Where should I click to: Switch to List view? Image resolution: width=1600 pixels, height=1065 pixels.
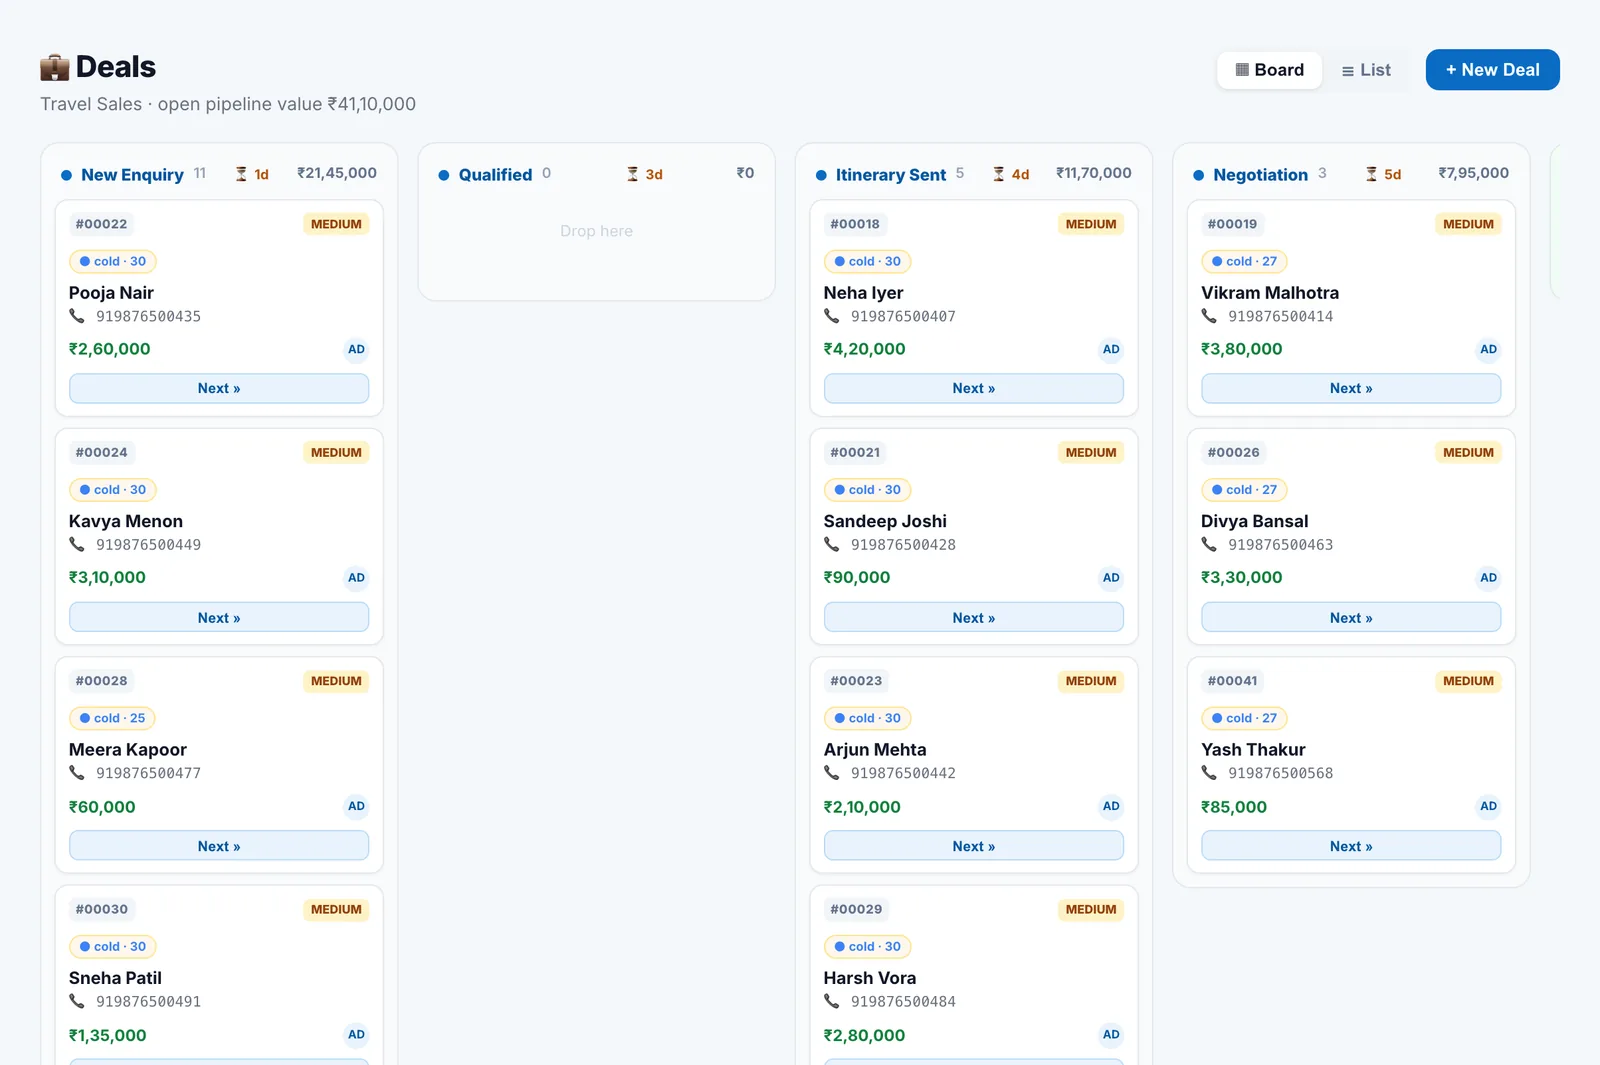point(1366,70)
